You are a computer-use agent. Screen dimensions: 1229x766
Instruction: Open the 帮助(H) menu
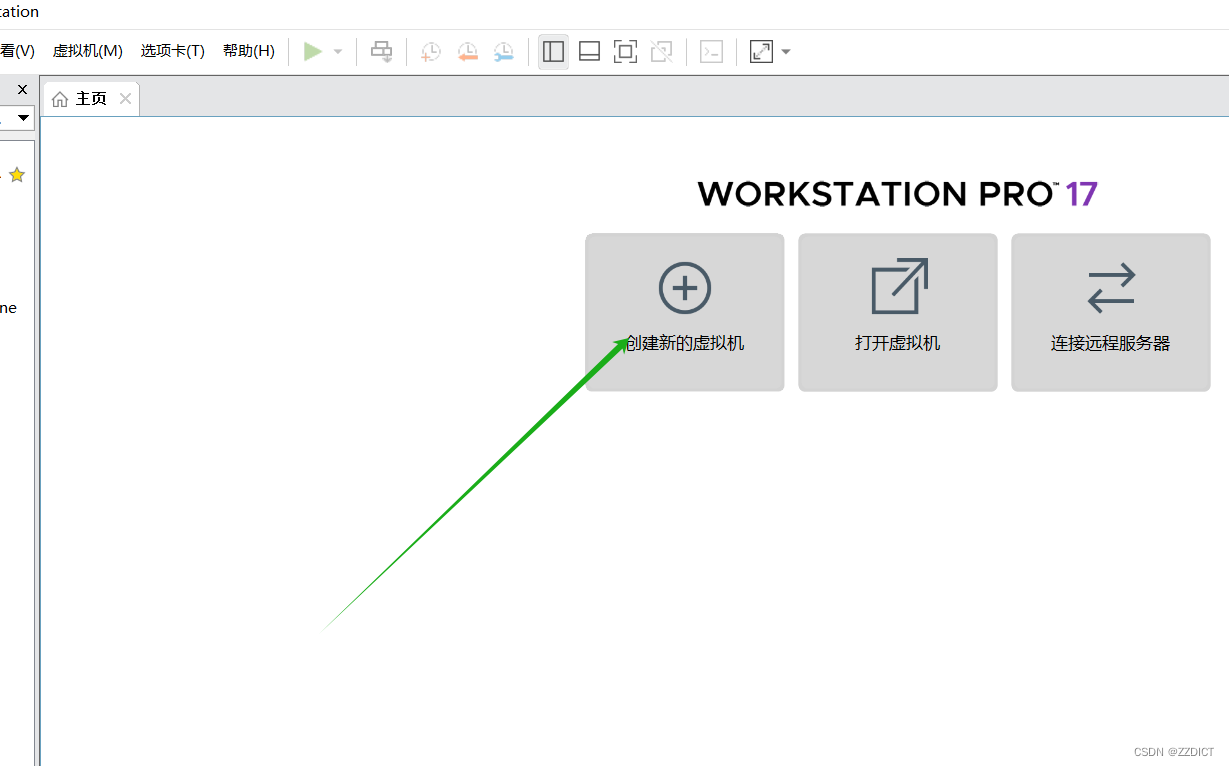(249, 51)
